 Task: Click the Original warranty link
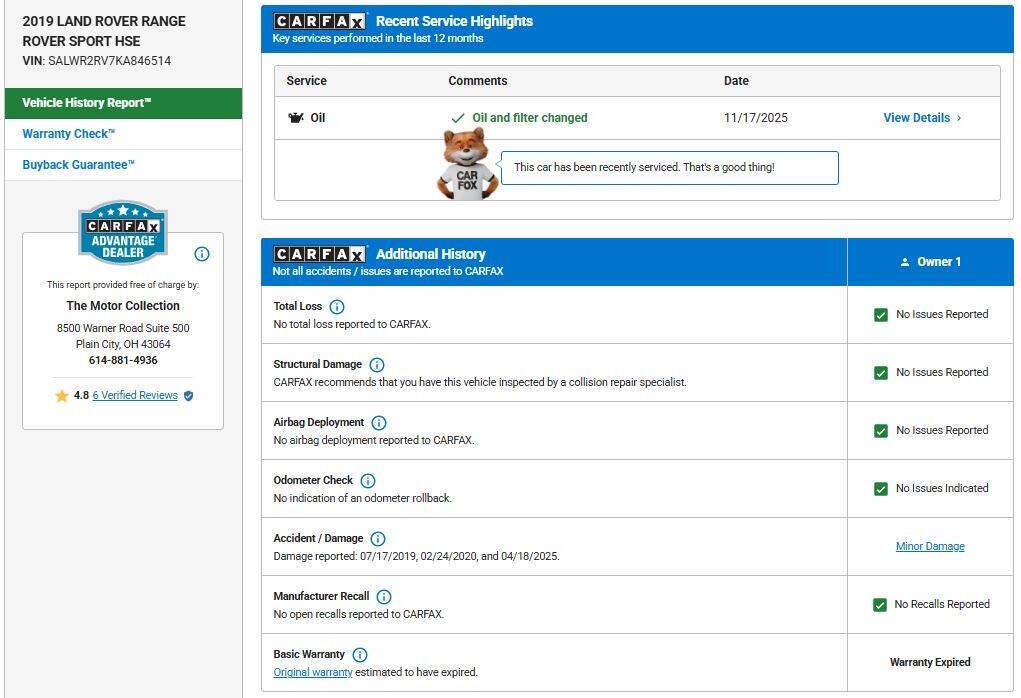[313, 673]
